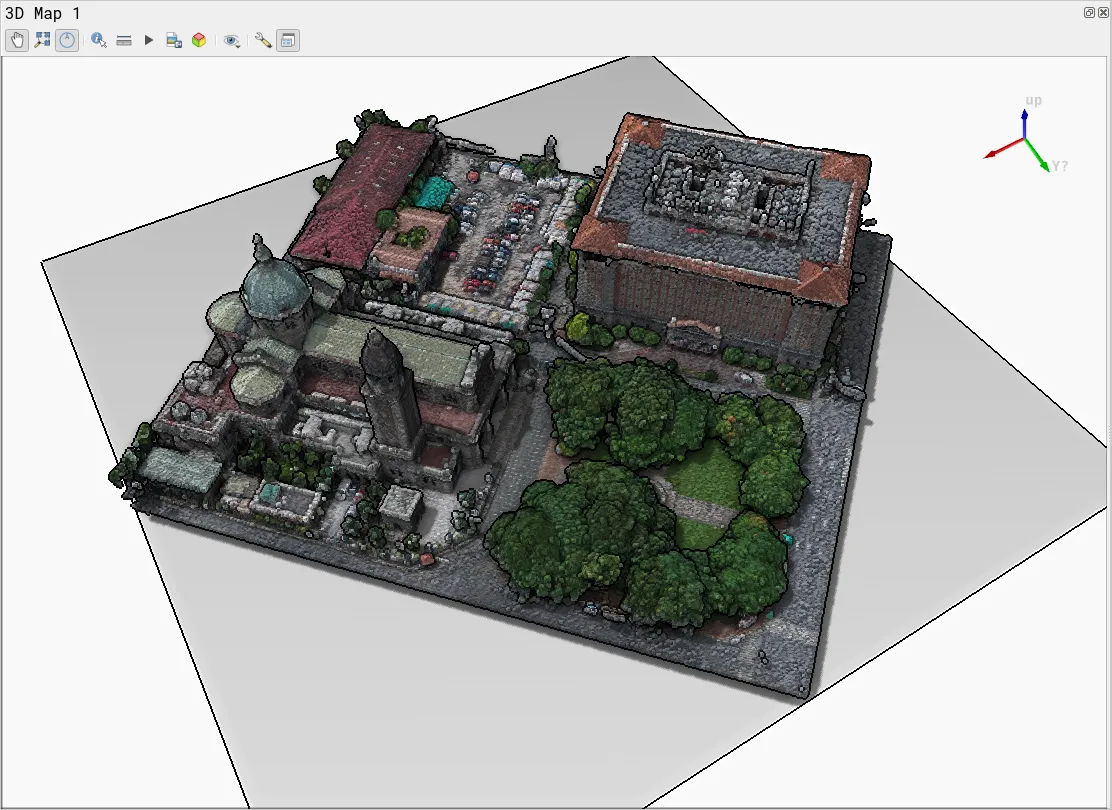Click the Save as Image icon

pos(172,40)
